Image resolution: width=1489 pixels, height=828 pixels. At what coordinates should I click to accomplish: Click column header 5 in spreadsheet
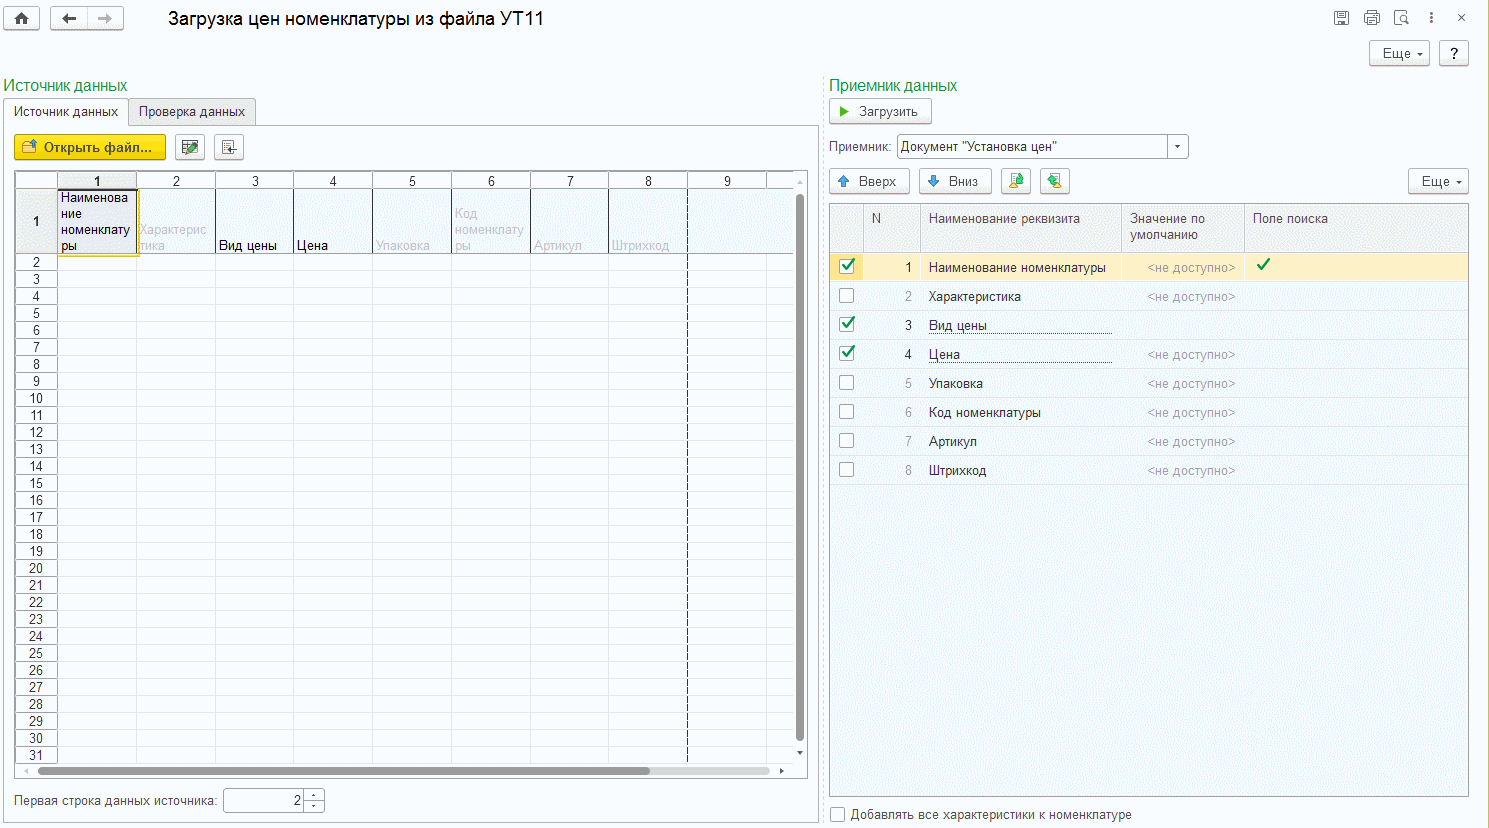point(412,181)
